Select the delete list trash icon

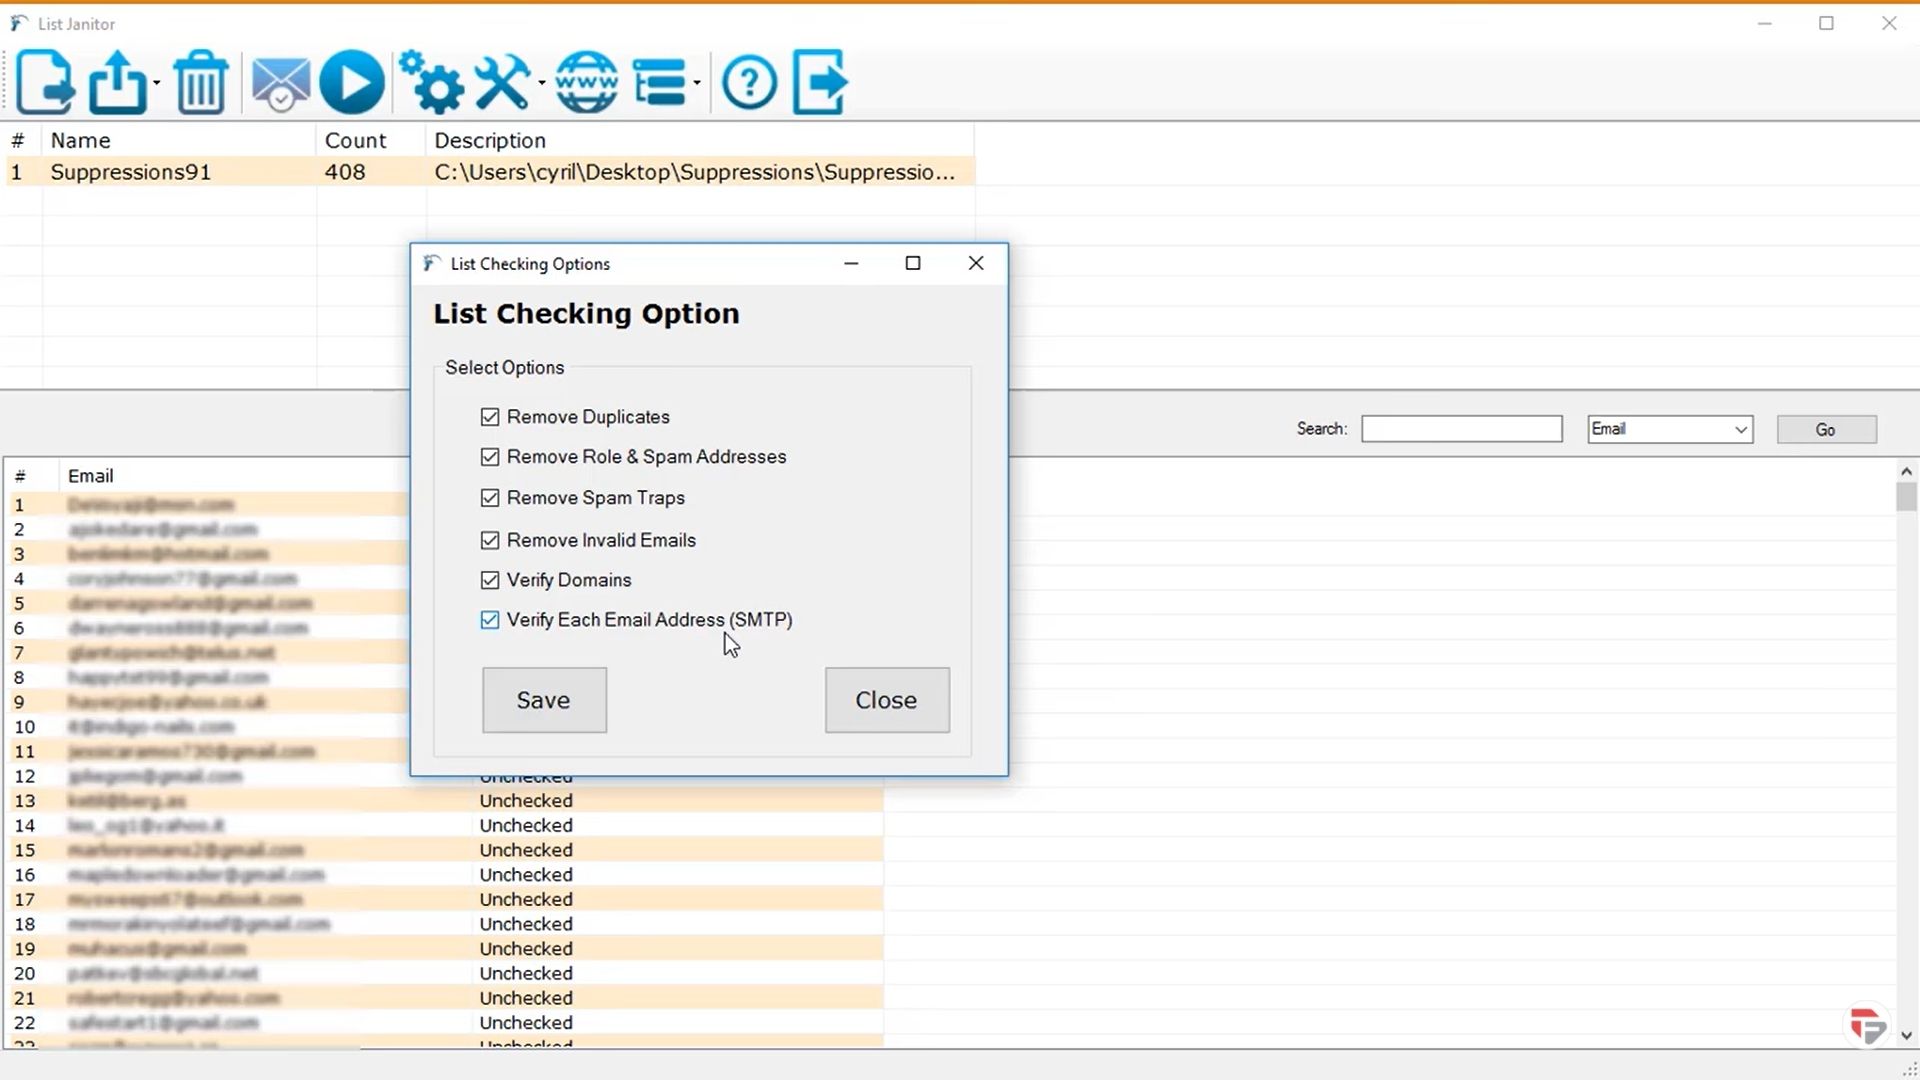point(200,82)
